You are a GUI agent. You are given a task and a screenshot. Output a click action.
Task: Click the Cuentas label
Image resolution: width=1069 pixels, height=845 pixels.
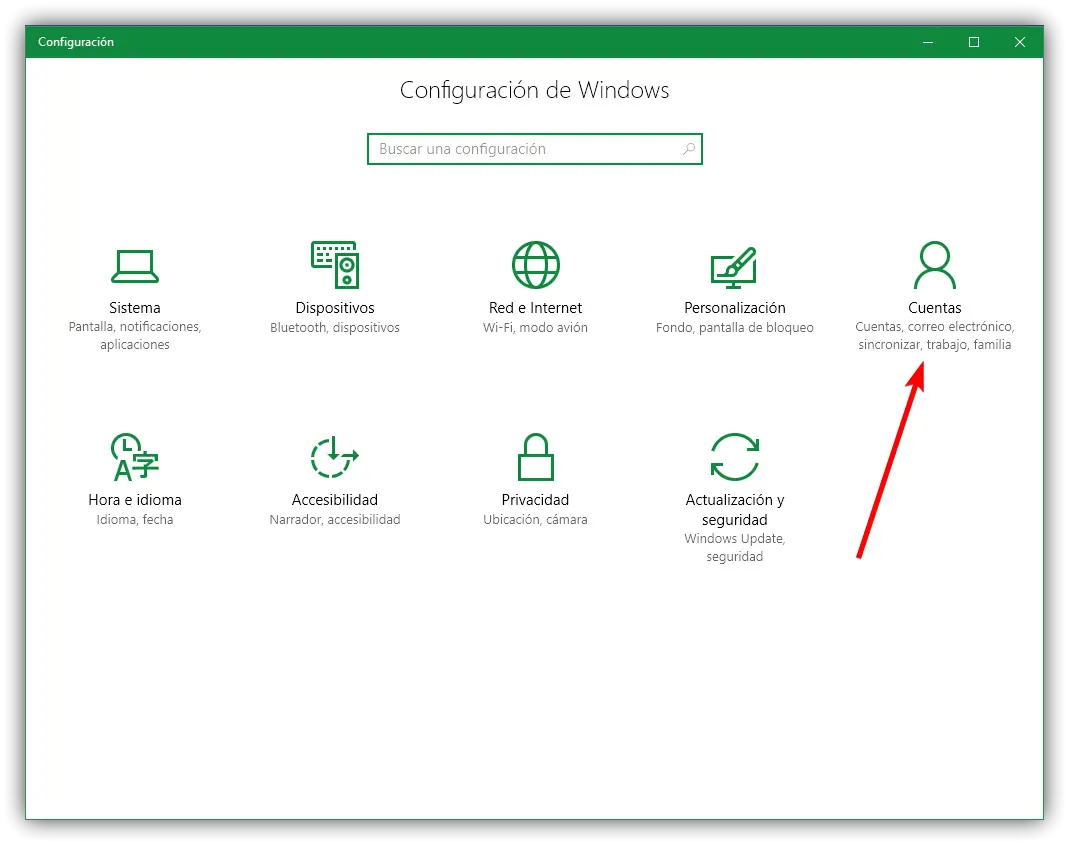coord(935,308)
